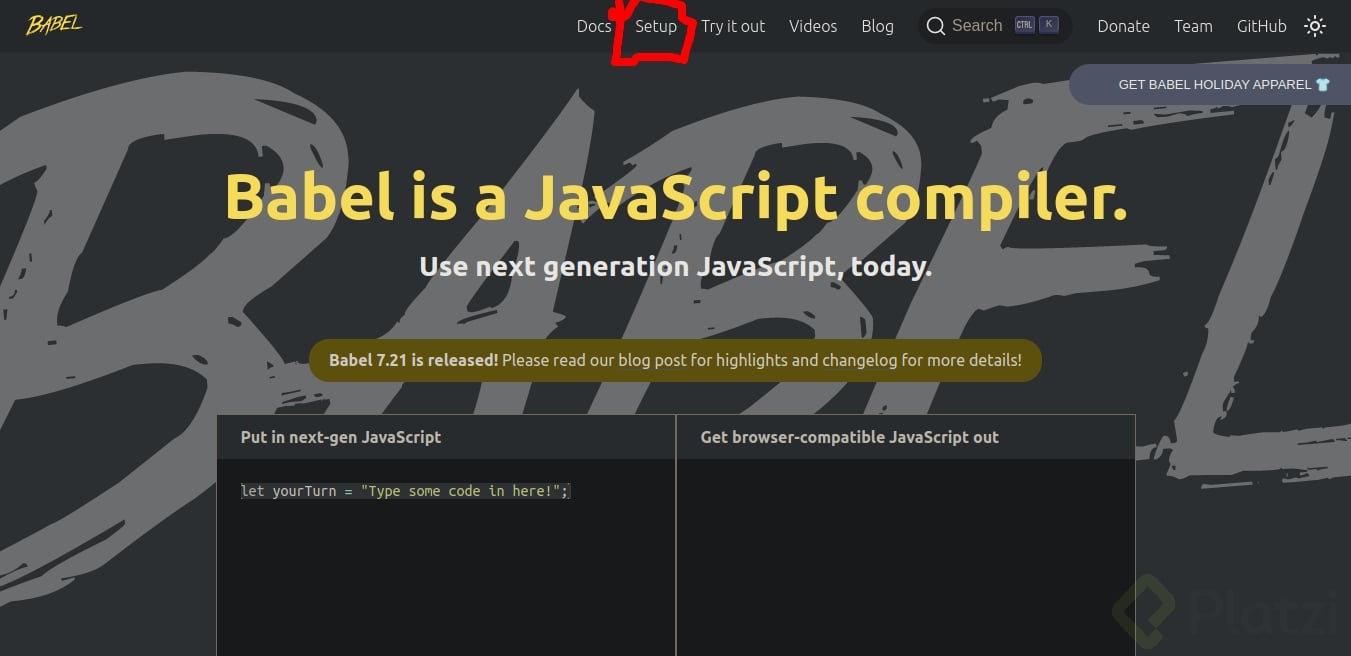1351x656 pixels.
Task: Click the "Babel is a JavaScript compiler." headline
Action: (x=676, y=197)
